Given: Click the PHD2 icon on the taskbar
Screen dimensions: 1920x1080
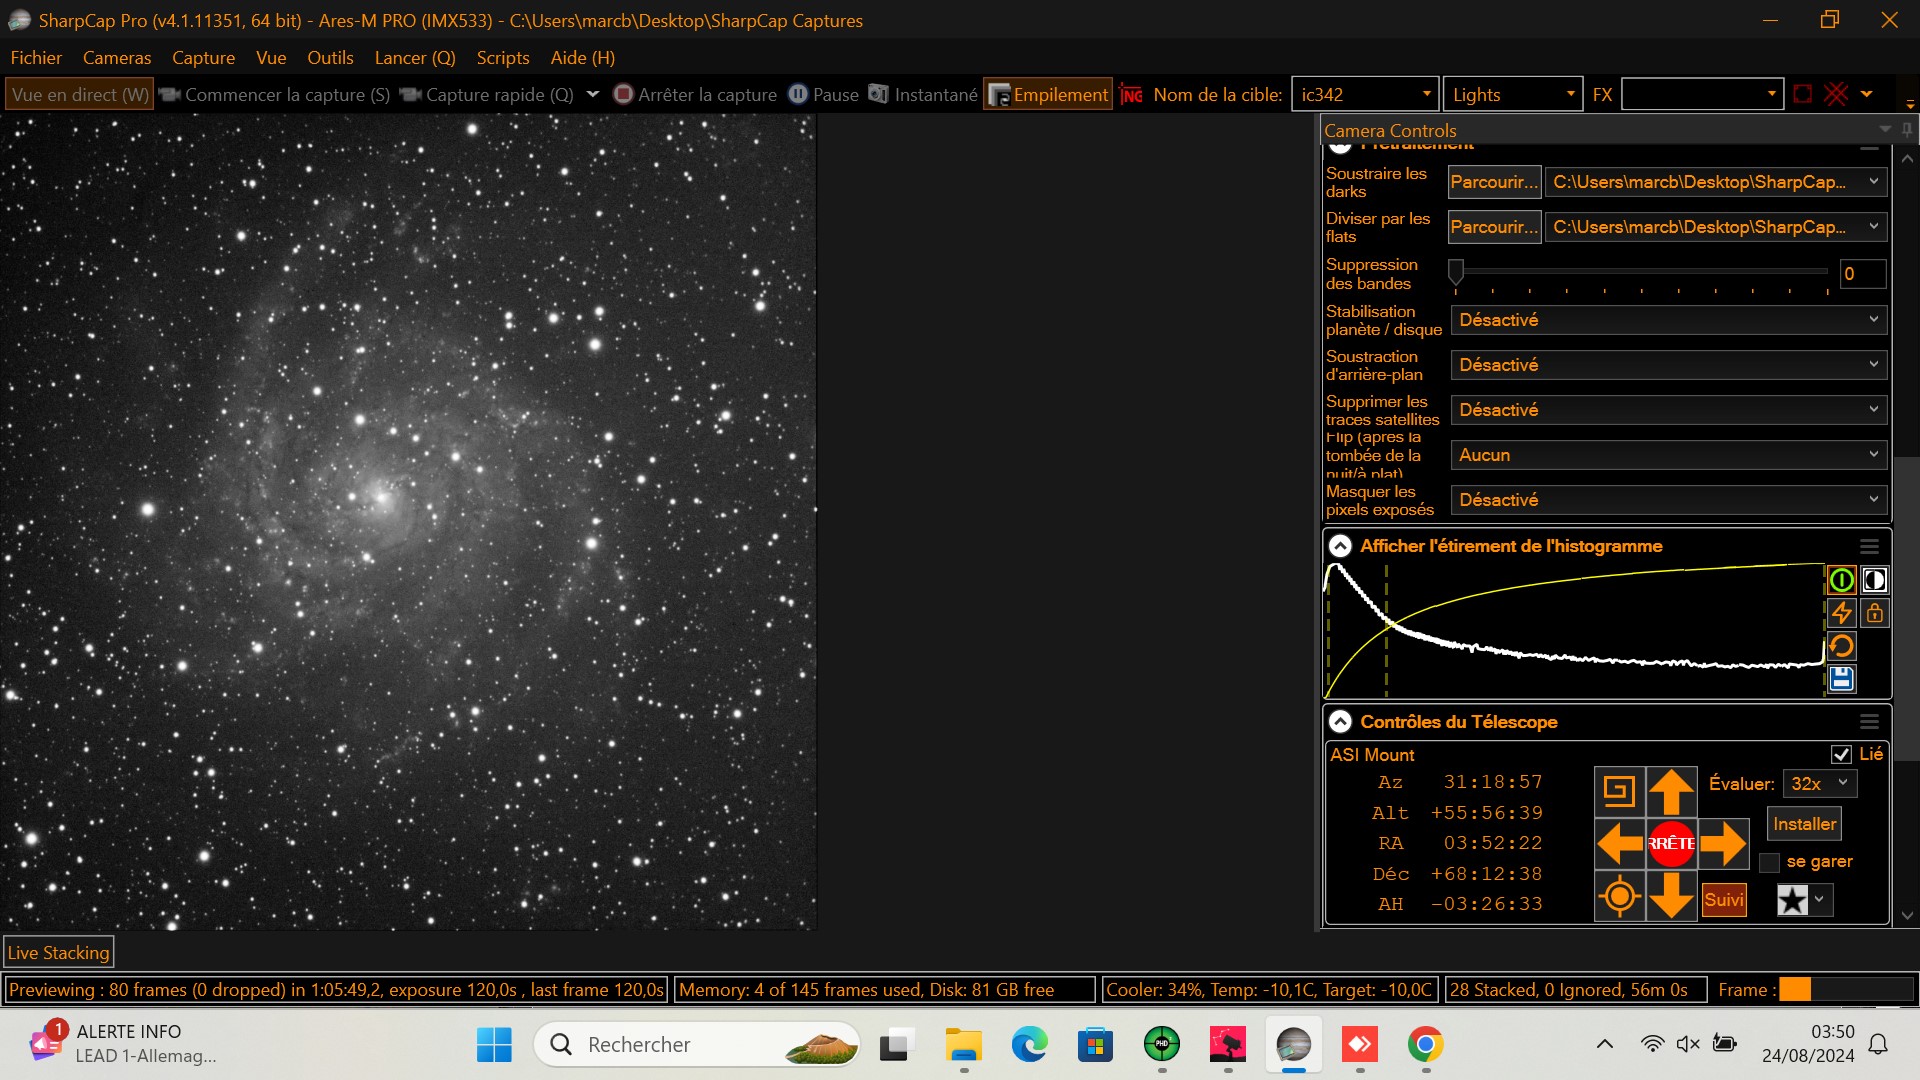Looking at the screenshot, I should click(x=1161, y=1045).
